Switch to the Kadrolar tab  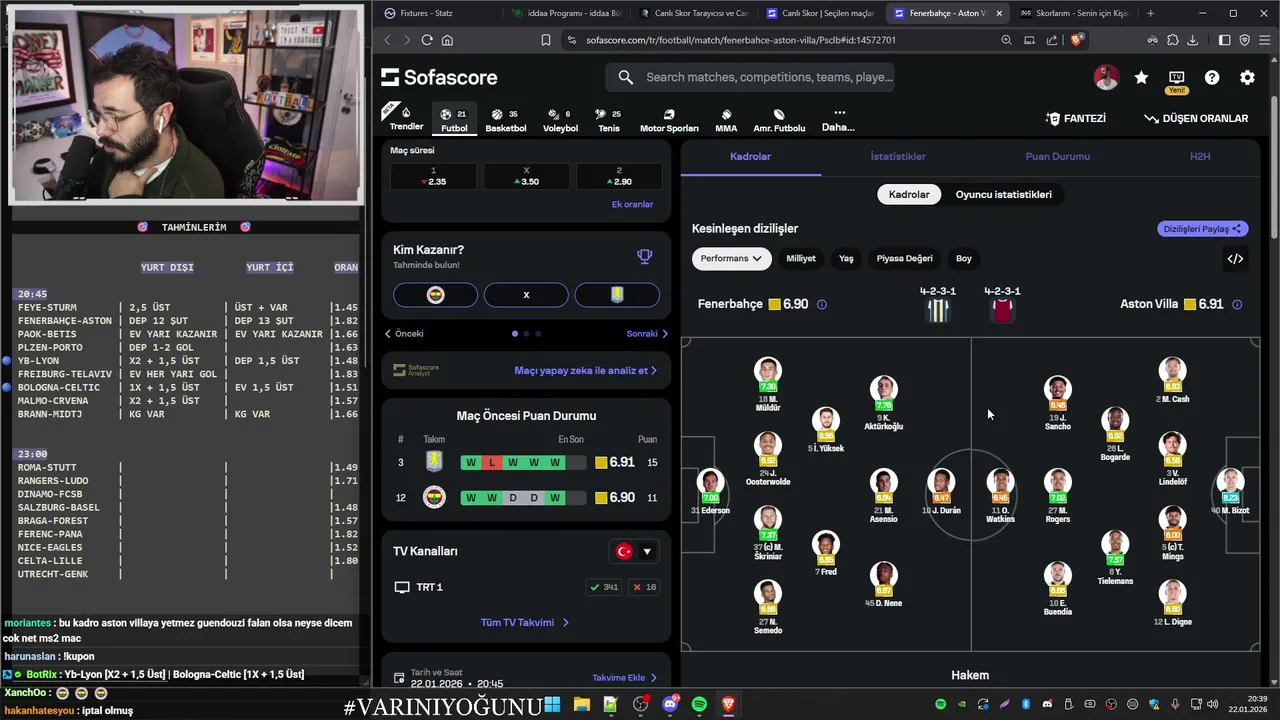click(750, 157)
